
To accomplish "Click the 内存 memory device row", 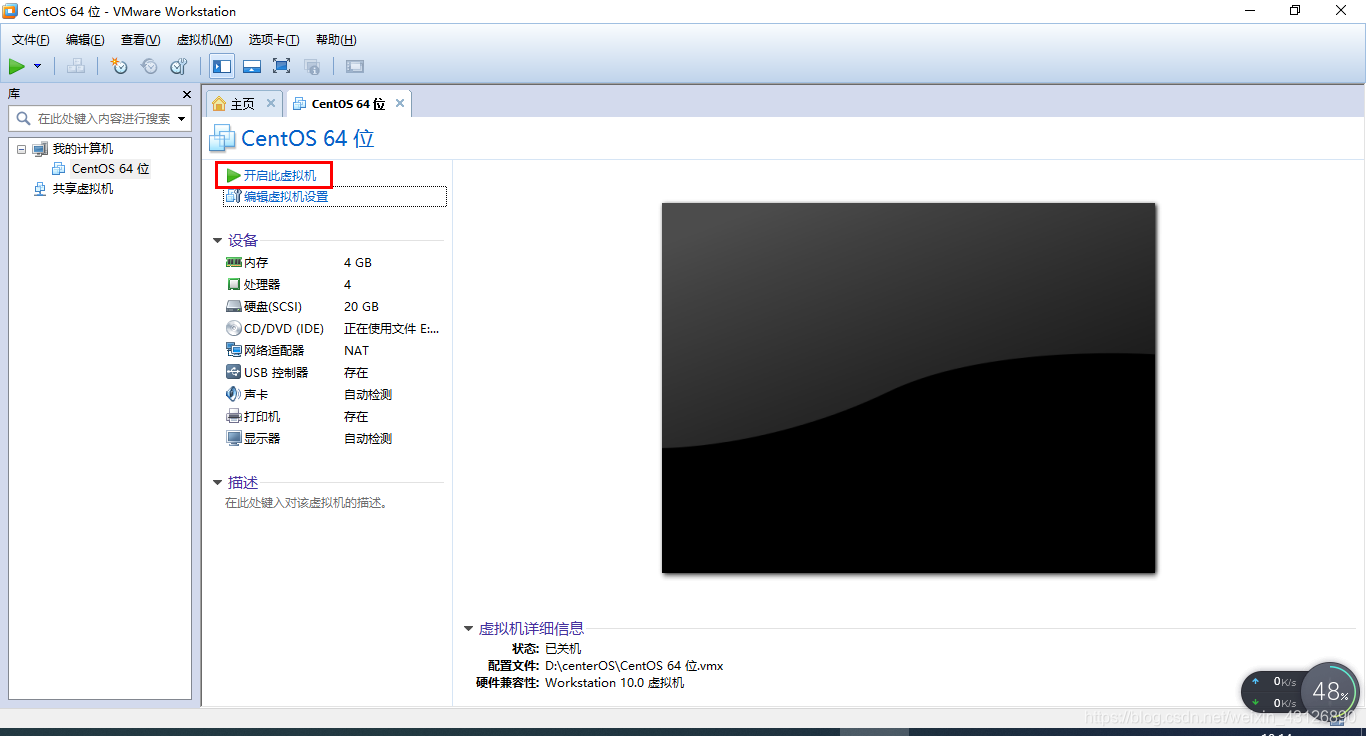I will 334,263.
